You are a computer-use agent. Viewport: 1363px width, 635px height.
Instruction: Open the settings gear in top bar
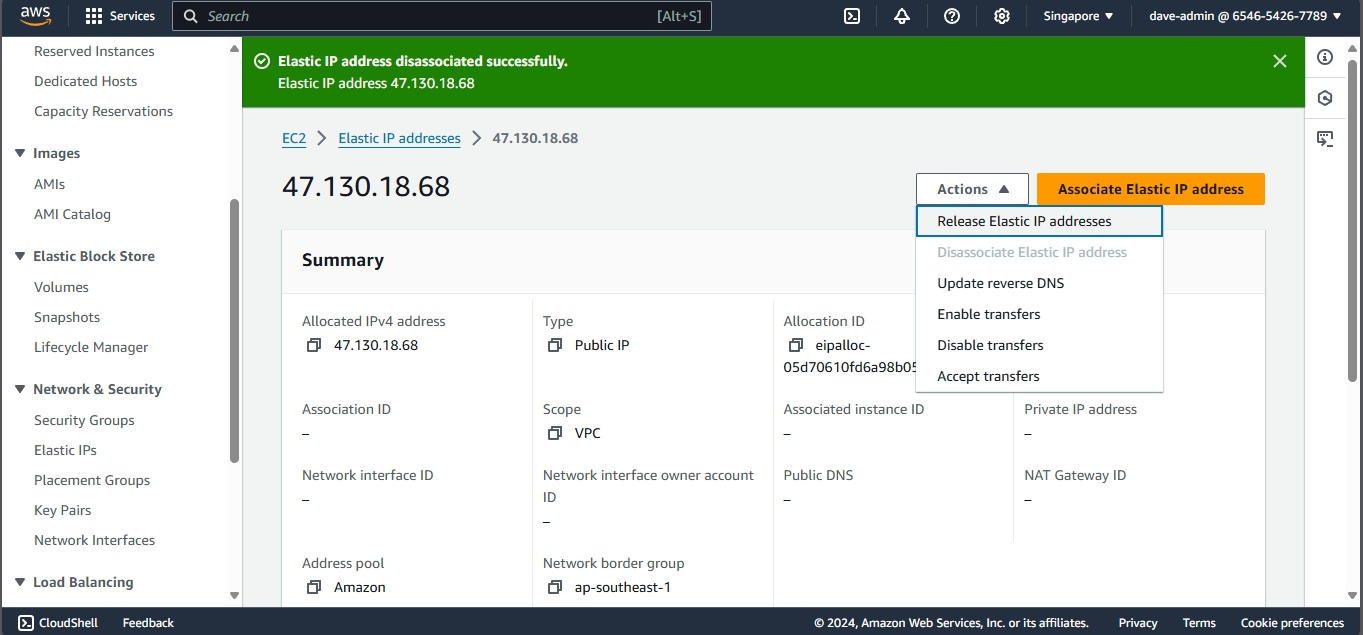click(1001, 16)
